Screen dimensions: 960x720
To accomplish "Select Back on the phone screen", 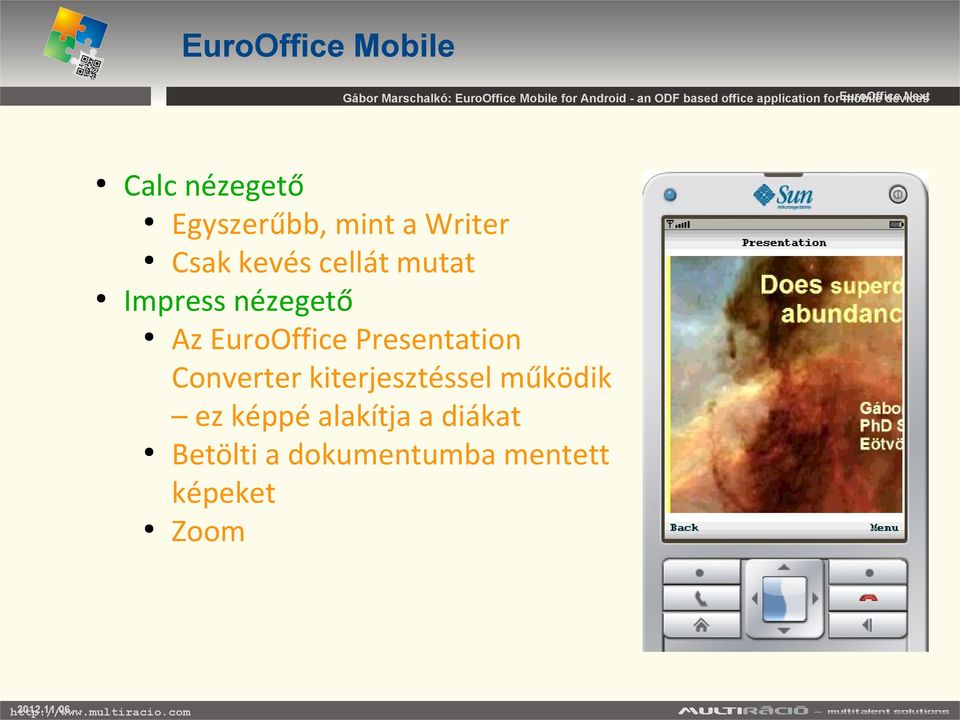I will tap(684, 528).
